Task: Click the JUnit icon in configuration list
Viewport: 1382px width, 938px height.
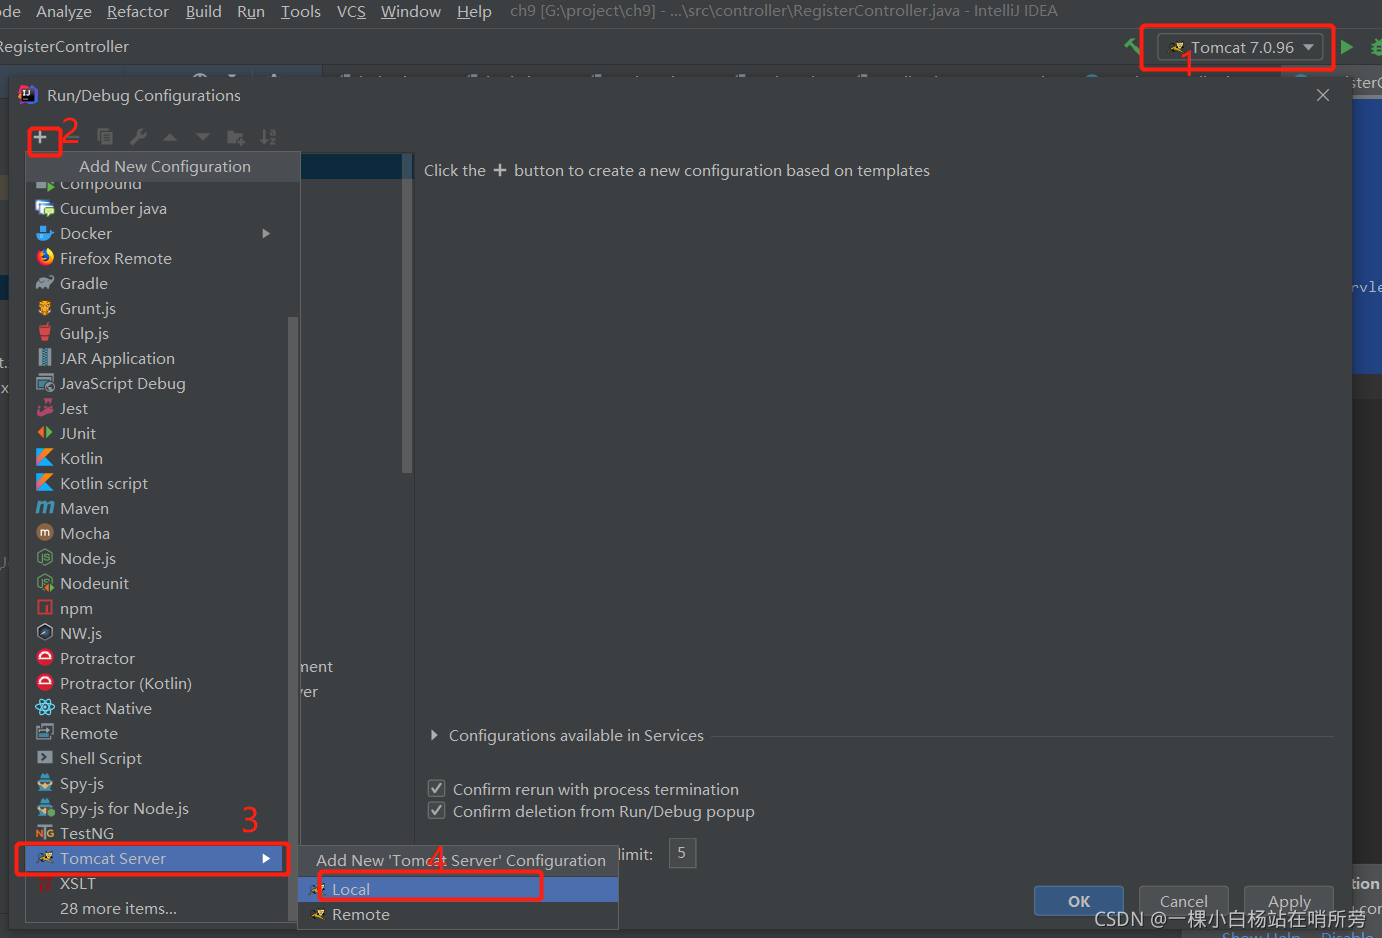Action: tap(45, 433)
